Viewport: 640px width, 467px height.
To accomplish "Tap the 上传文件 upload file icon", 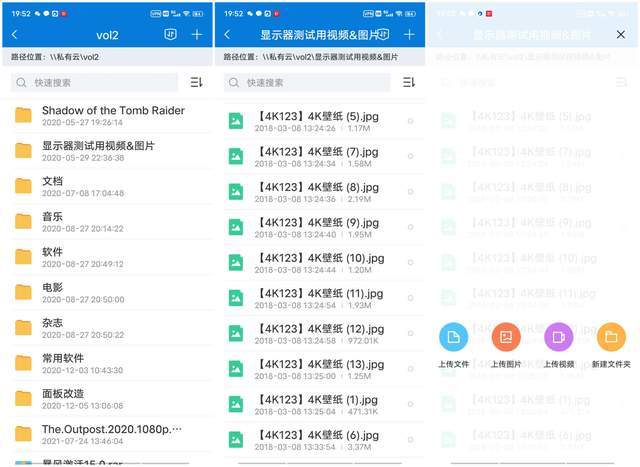I will point(453,338).
